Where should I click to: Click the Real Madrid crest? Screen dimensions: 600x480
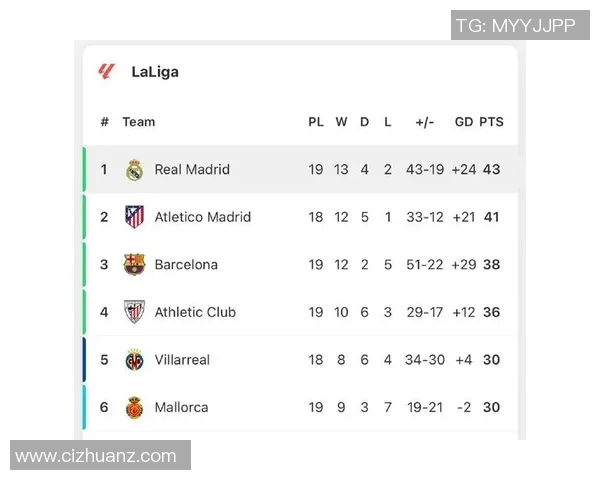[134, 170]
